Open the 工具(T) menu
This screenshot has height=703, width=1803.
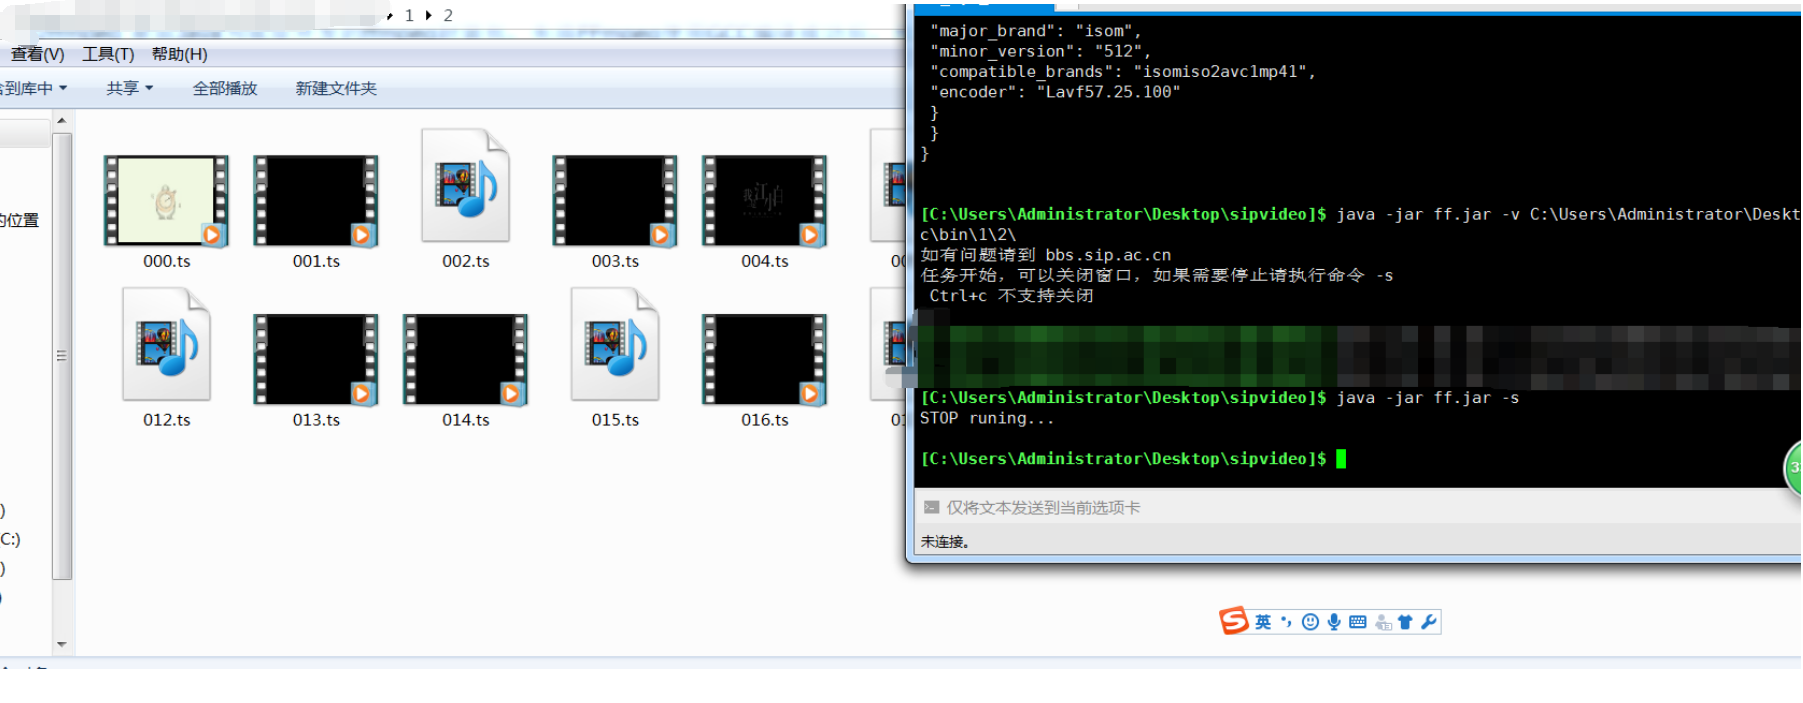click(108, 54)
